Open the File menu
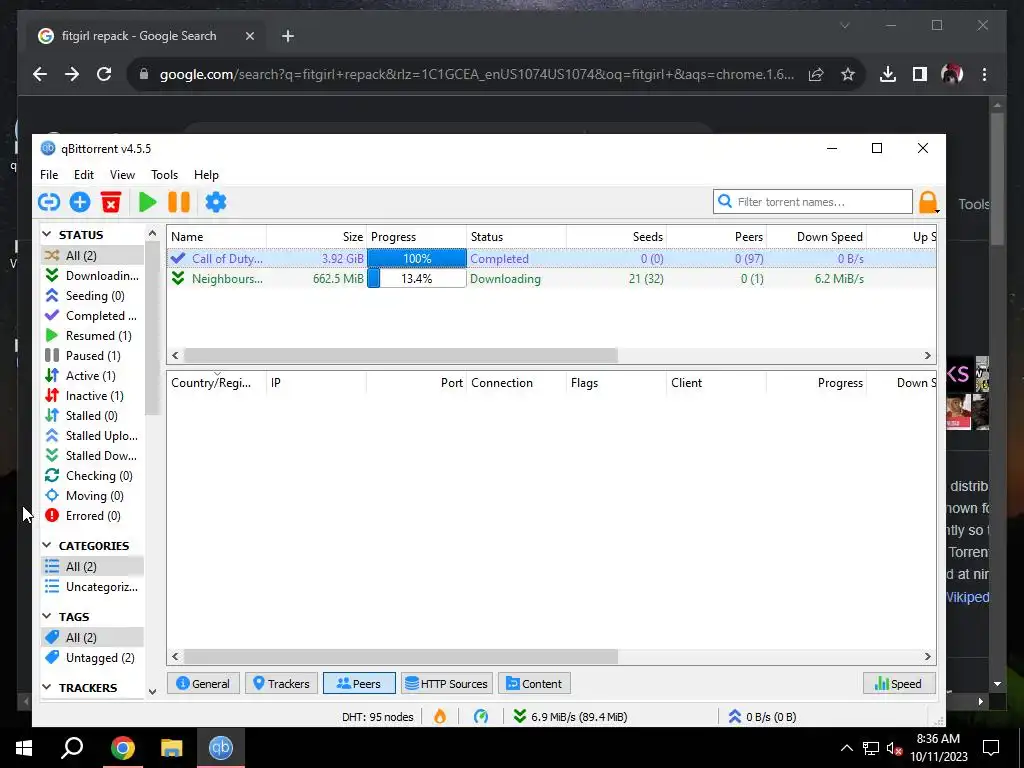Image resolution: width=1024 pixels, height=768 pixels. pyautogui.click(x=49, y=175)
